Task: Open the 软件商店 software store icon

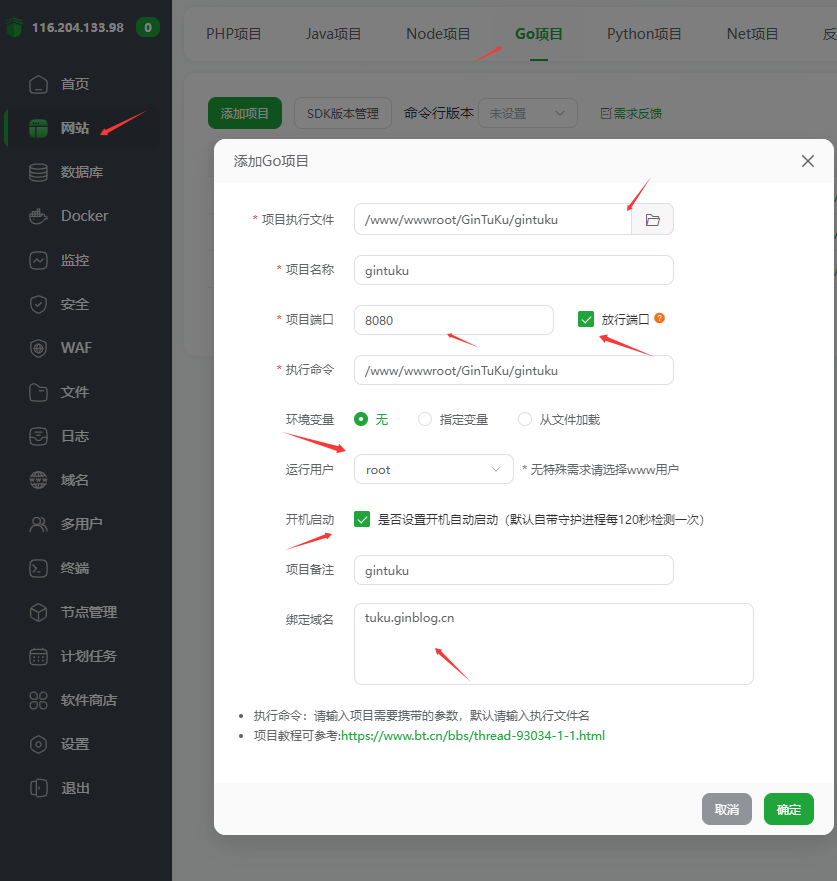Action: pos(38,700)
